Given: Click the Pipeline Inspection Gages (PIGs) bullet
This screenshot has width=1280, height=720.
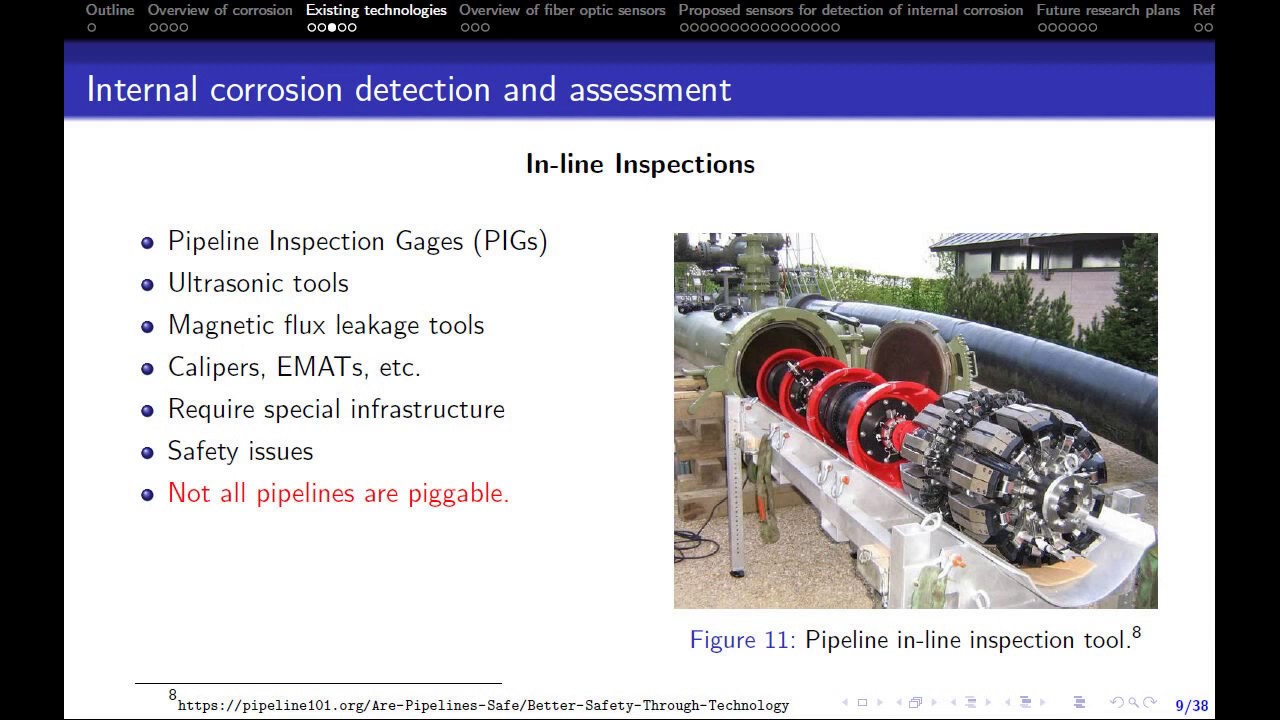Looking at the screenshot, I should pyautogui.click(x=358, y=241).
